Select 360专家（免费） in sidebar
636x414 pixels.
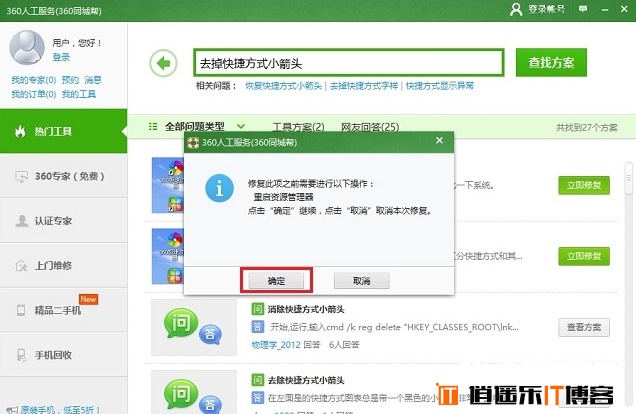[x=63, y=176]
